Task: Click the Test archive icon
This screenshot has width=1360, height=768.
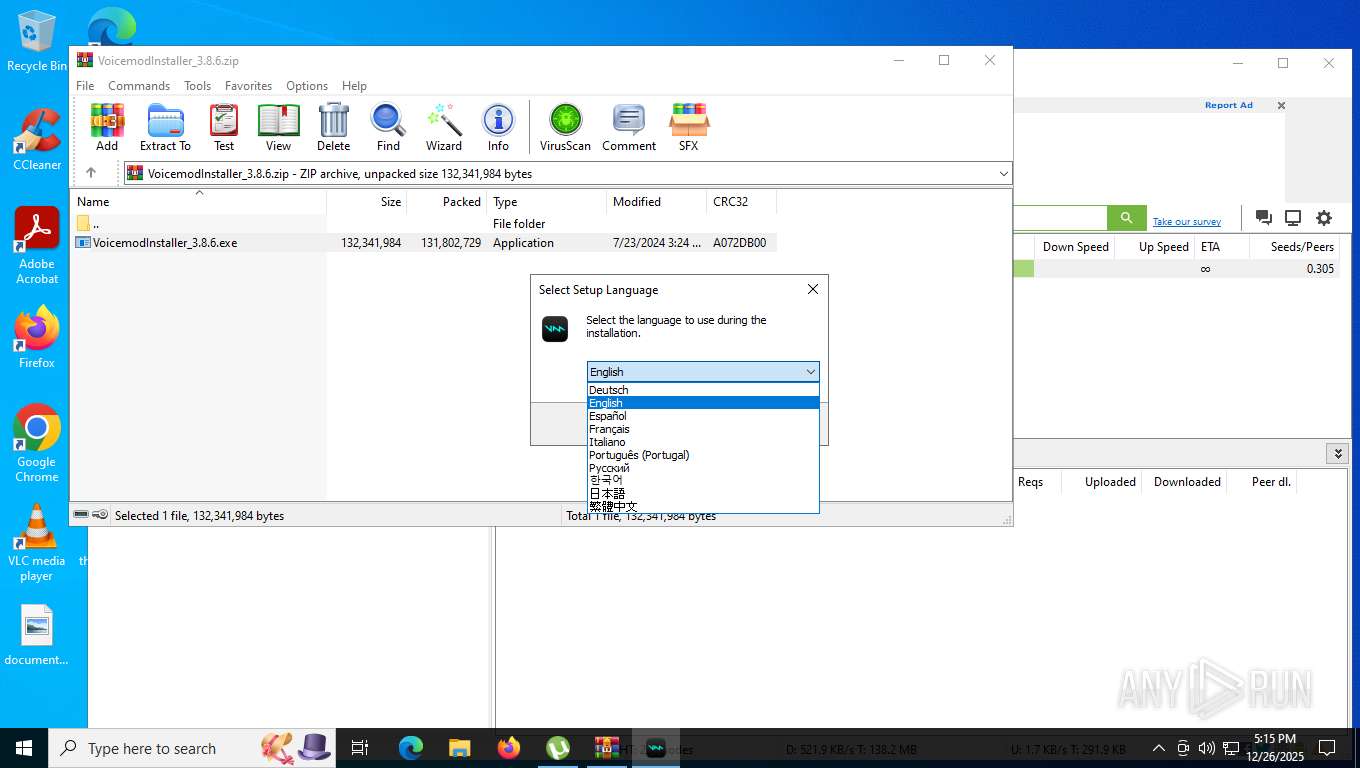Action: point(224,127)
